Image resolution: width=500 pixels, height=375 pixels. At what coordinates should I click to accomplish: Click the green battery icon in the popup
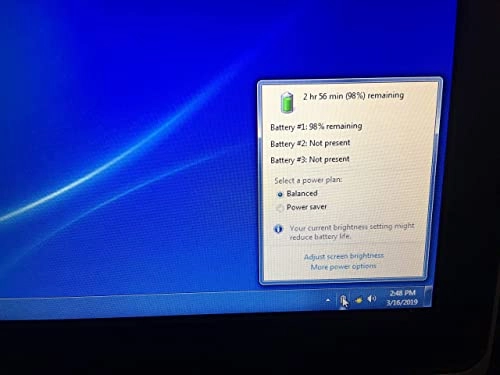point(287,102)
